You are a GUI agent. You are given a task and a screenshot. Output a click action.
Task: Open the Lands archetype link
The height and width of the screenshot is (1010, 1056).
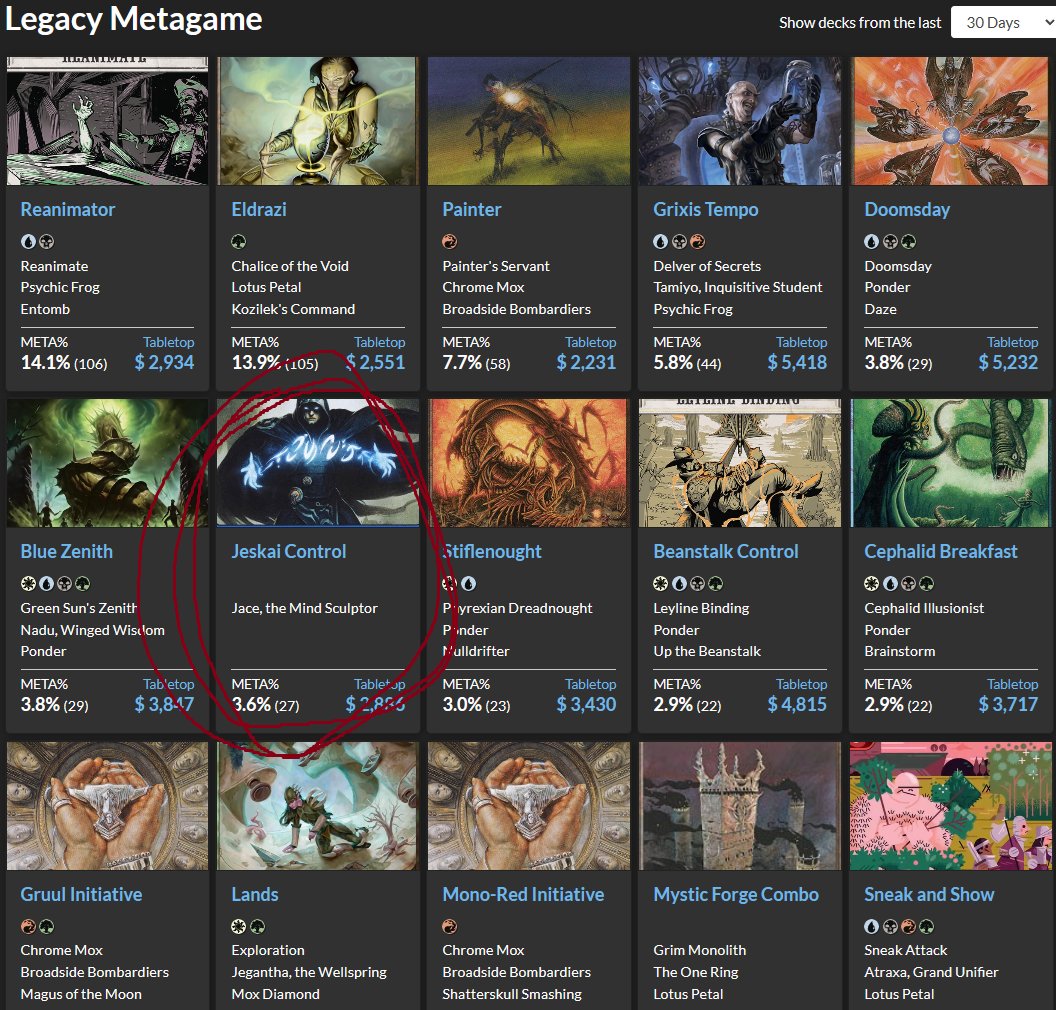(x=255, y=894)
